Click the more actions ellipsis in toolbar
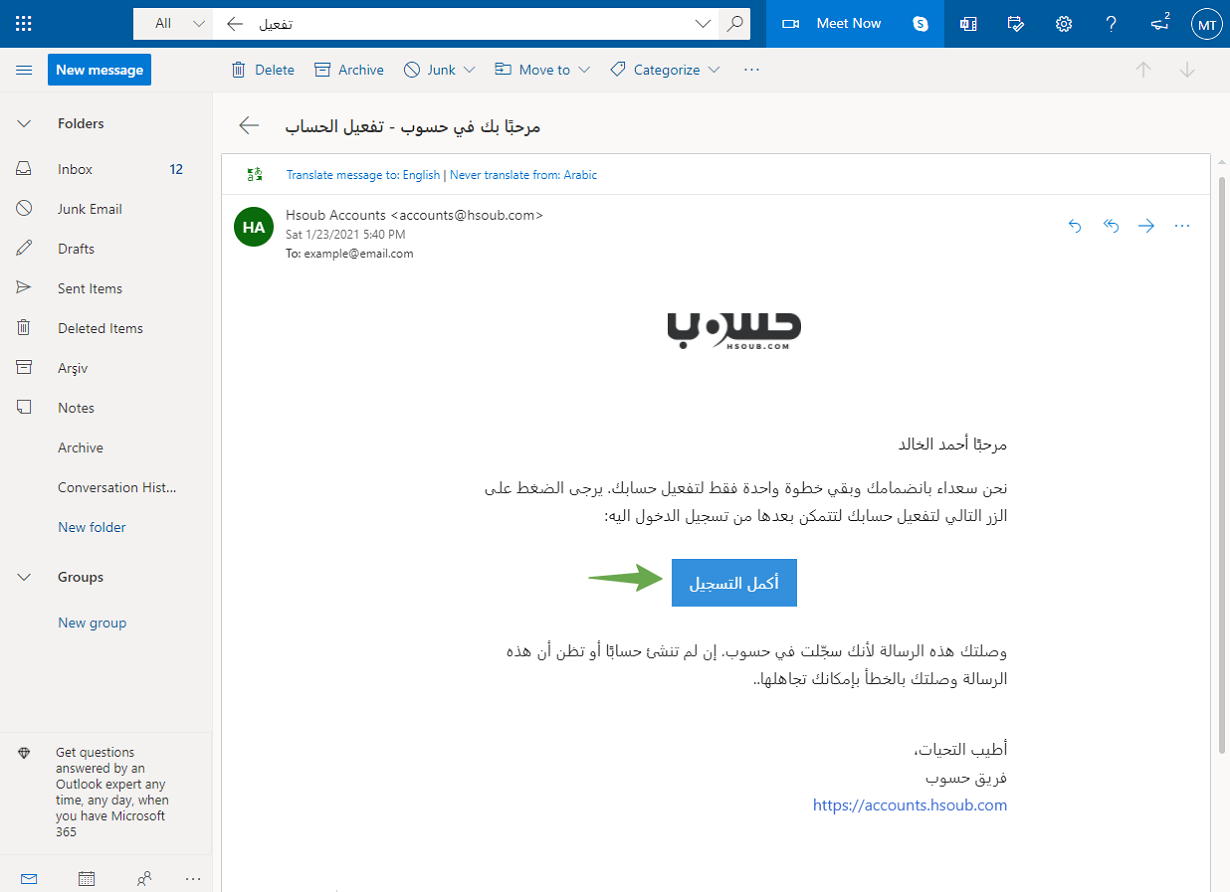Viewport: 1230px width, 892px height. point(753,70)
